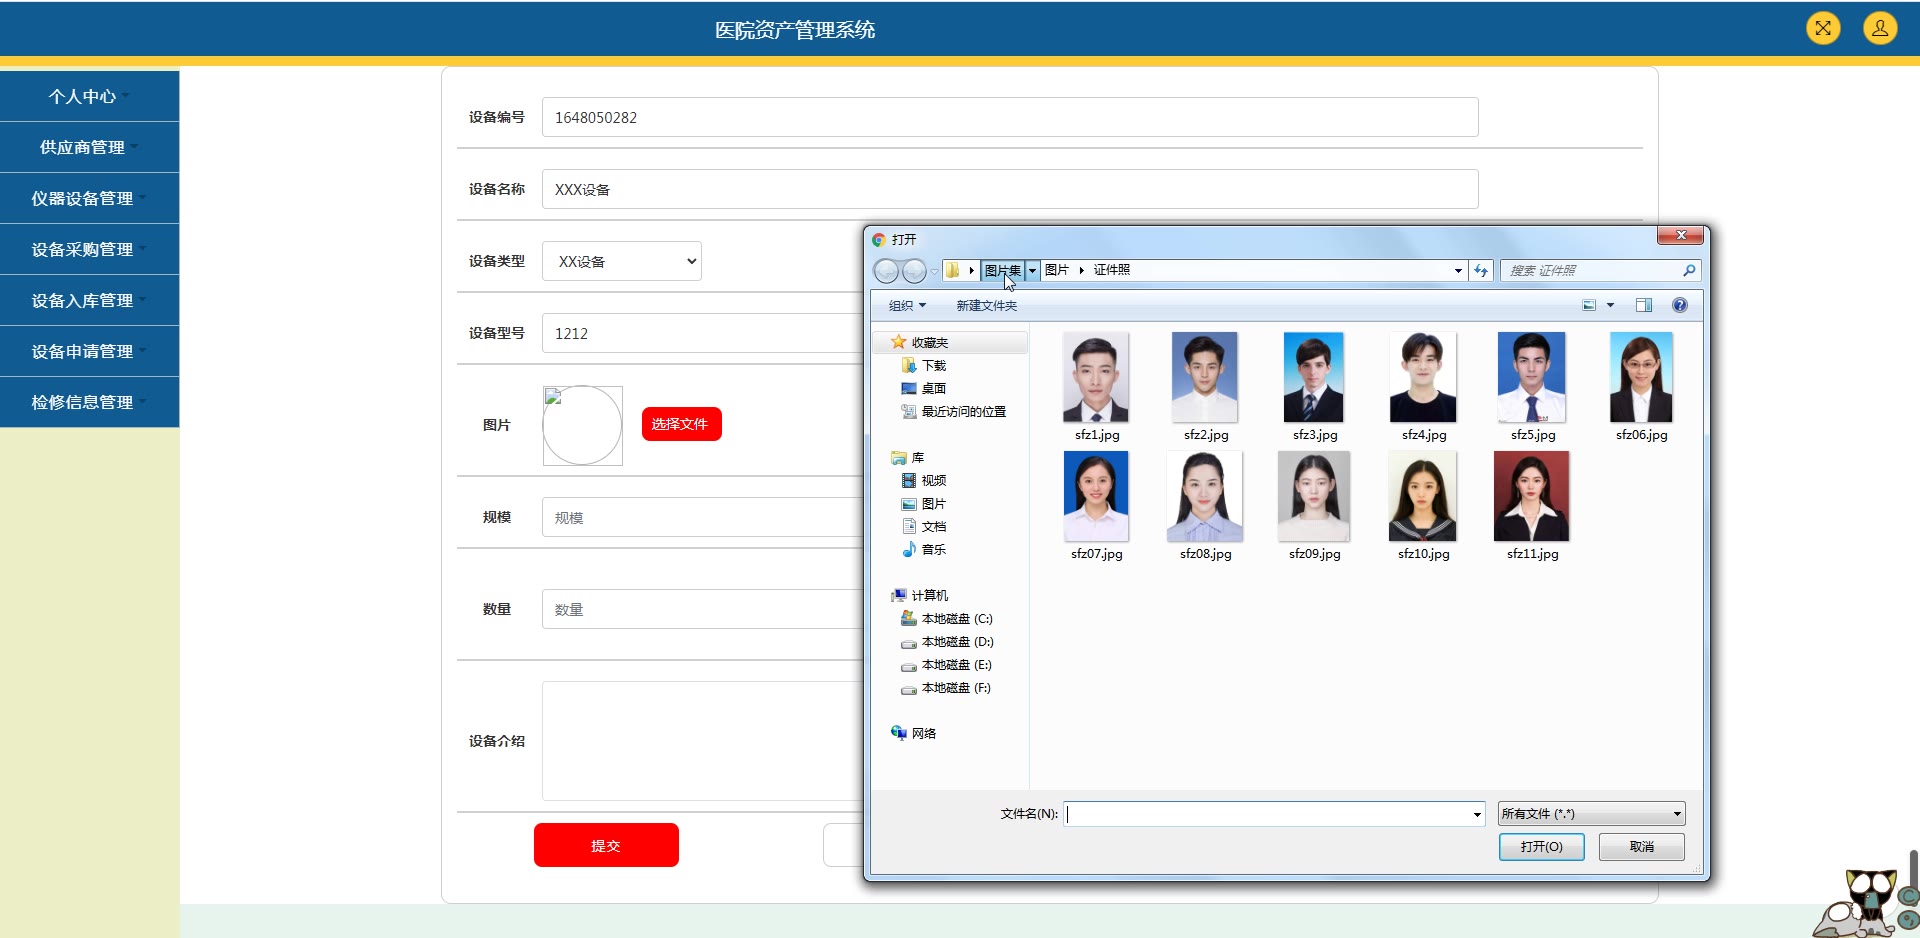Select the sfz11.jpg thumbnail
This screenshot has width=1920, height=938.
1532,496
